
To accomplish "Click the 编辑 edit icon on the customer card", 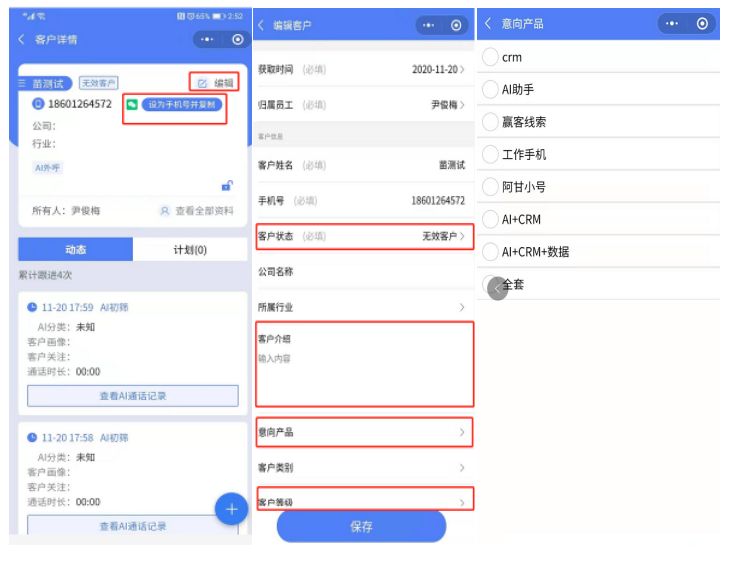I will (x=202, y=83).
